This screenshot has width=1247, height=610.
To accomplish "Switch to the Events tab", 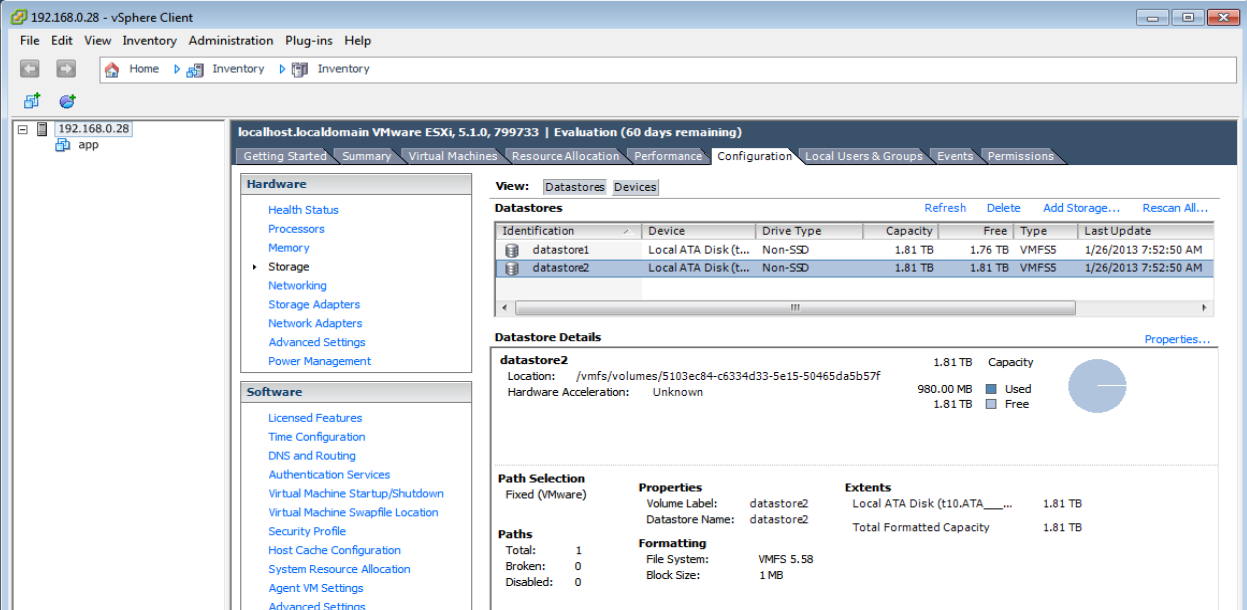I will pyautogui.click(x=955, y=156).
